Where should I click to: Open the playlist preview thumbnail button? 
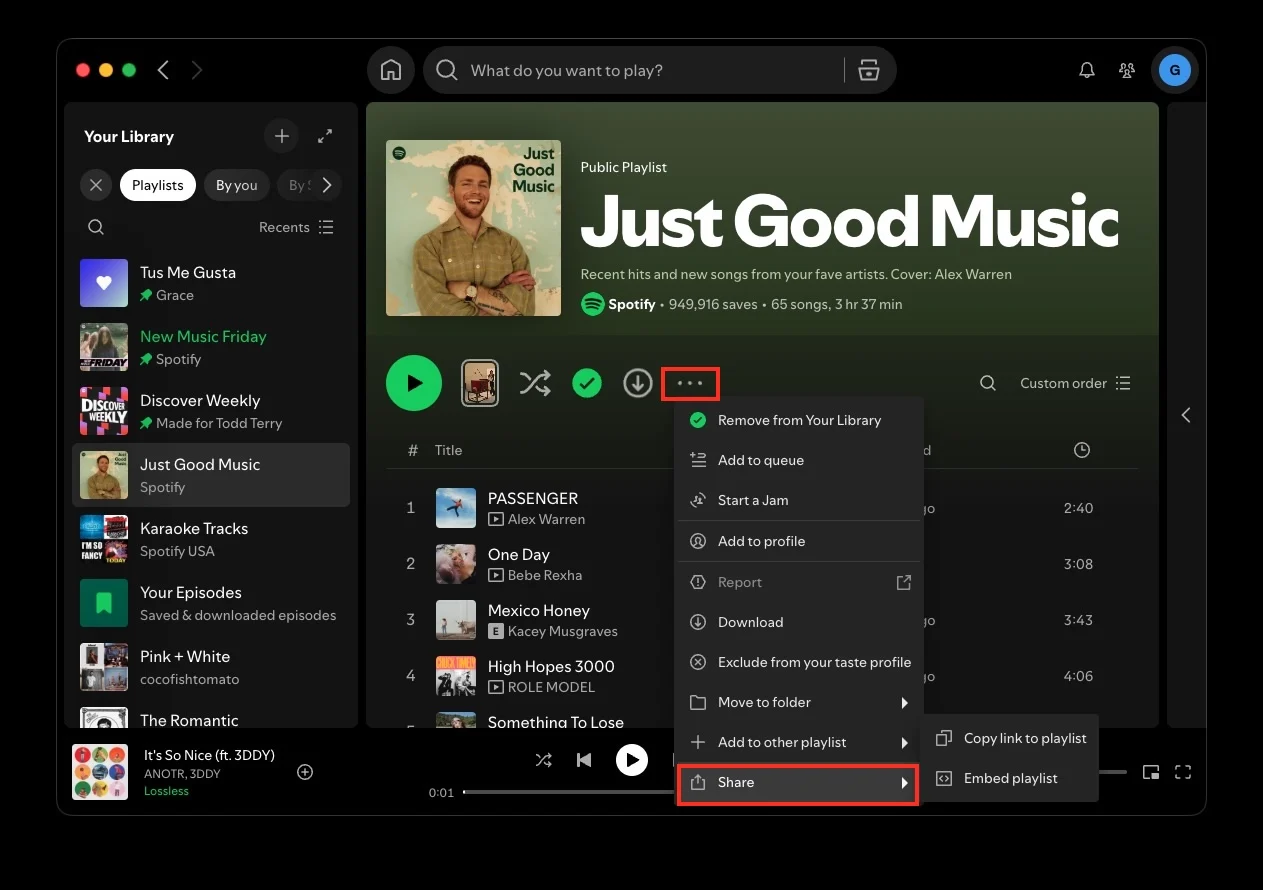pos(480,383)
